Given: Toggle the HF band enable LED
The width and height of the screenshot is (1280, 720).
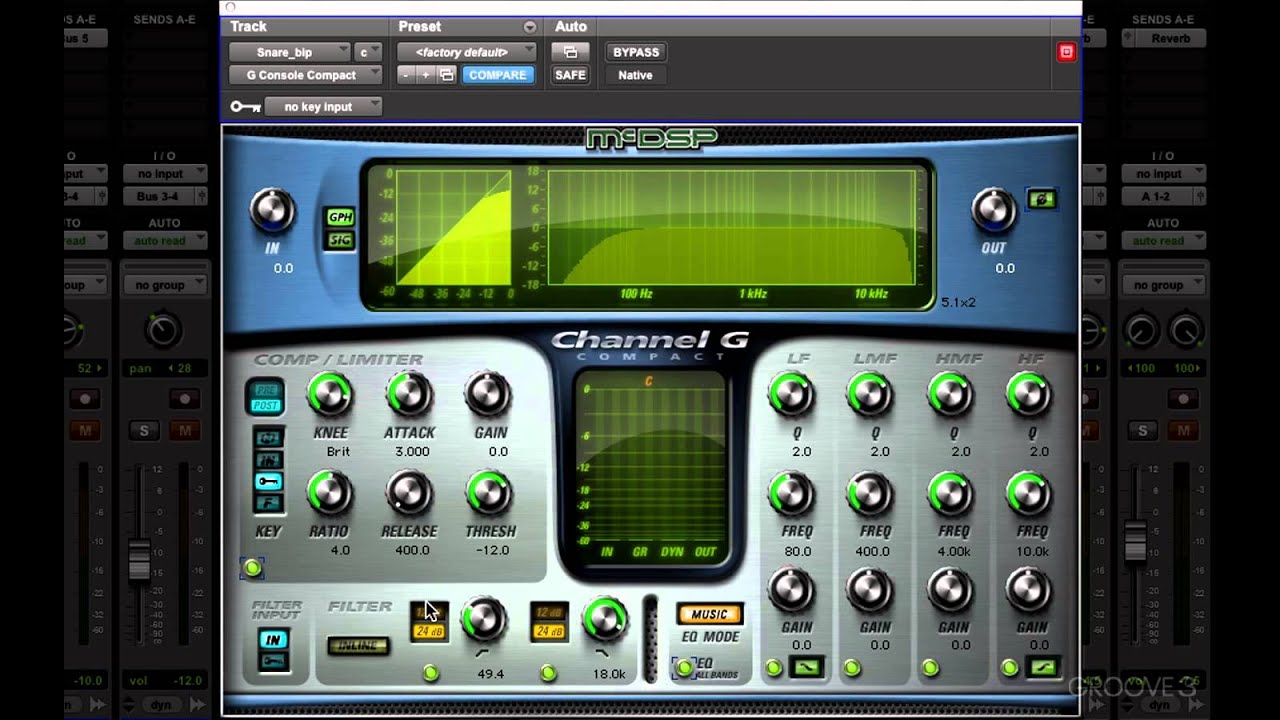Looking at the screenshot, I should (x=1010, y=667).
